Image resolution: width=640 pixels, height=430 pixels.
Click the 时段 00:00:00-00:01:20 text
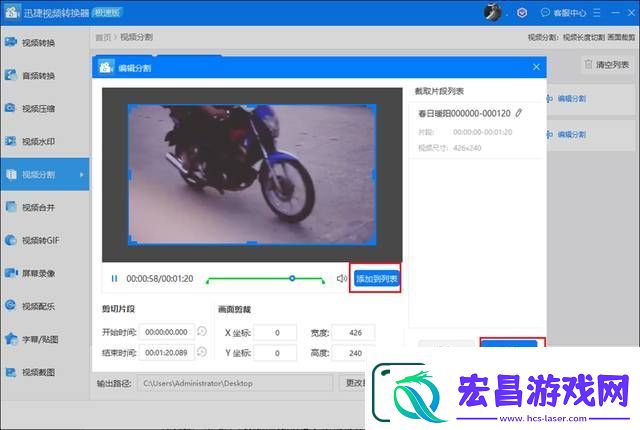click(465, 132)
